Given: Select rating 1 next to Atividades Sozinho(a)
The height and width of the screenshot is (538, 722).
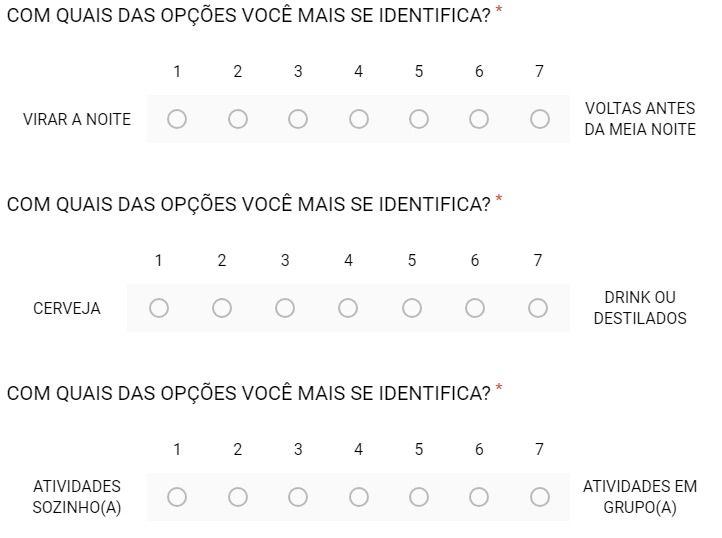Looking at the screenshot, I should point(177,497).
